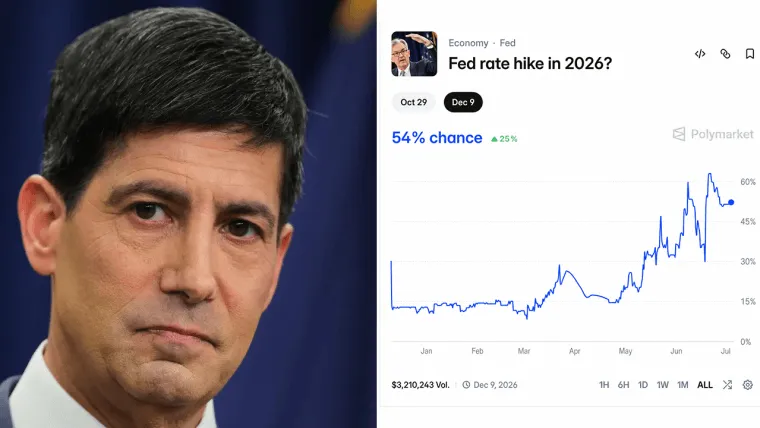Switch chart range to 1H
The width and height of the screenshot is (760, 428).
[604, 385]
